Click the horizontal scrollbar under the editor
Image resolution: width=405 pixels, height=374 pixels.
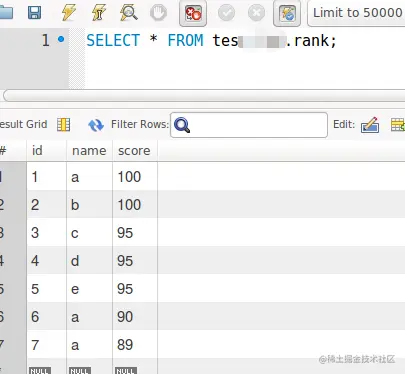tap(204, 96)
